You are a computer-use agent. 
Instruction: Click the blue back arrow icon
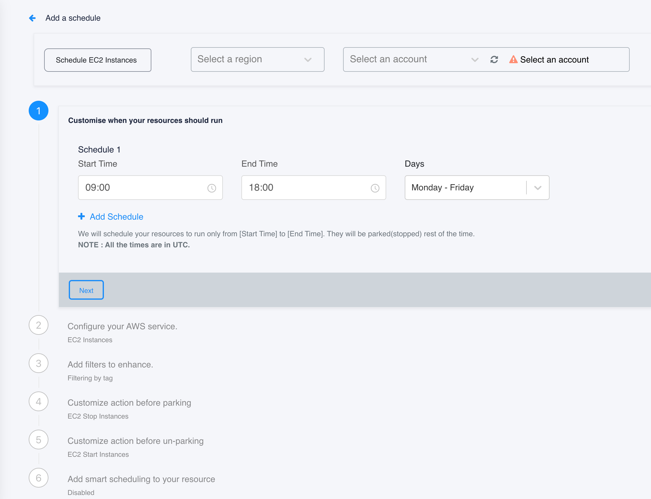click(x=32, y=18)
